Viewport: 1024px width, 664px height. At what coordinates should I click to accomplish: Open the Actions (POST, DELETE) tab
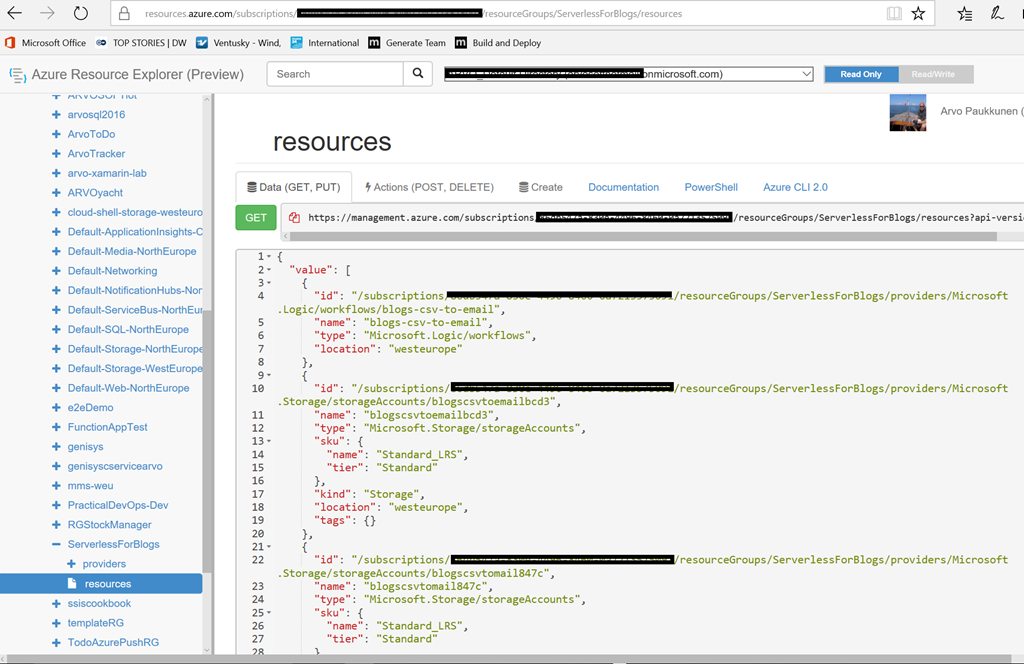[x=429, y=187]
